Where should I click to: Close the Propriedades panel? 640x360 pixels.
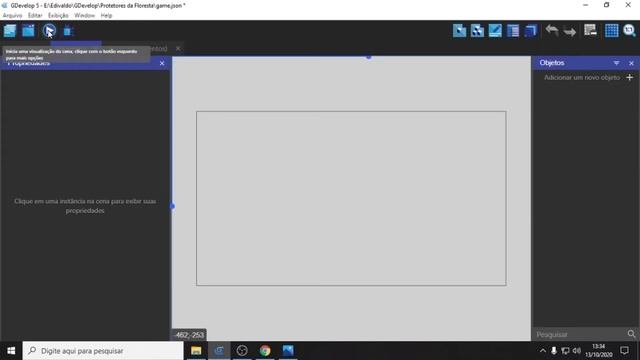(x=162, y=63)
